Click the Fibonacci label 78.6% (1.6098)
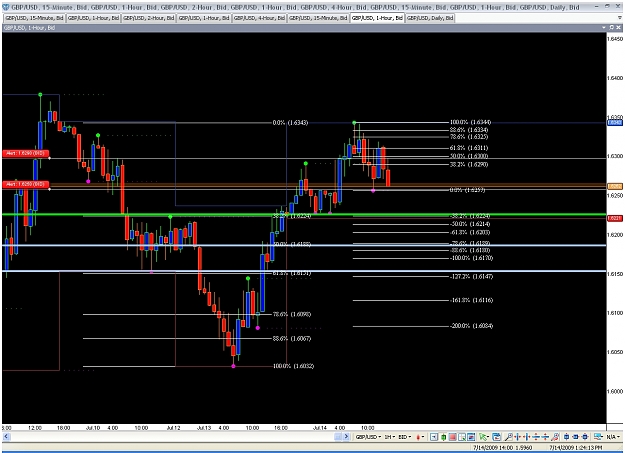Image resolution: width=625 pixels, height=453 pixels. tap(292, 314)
